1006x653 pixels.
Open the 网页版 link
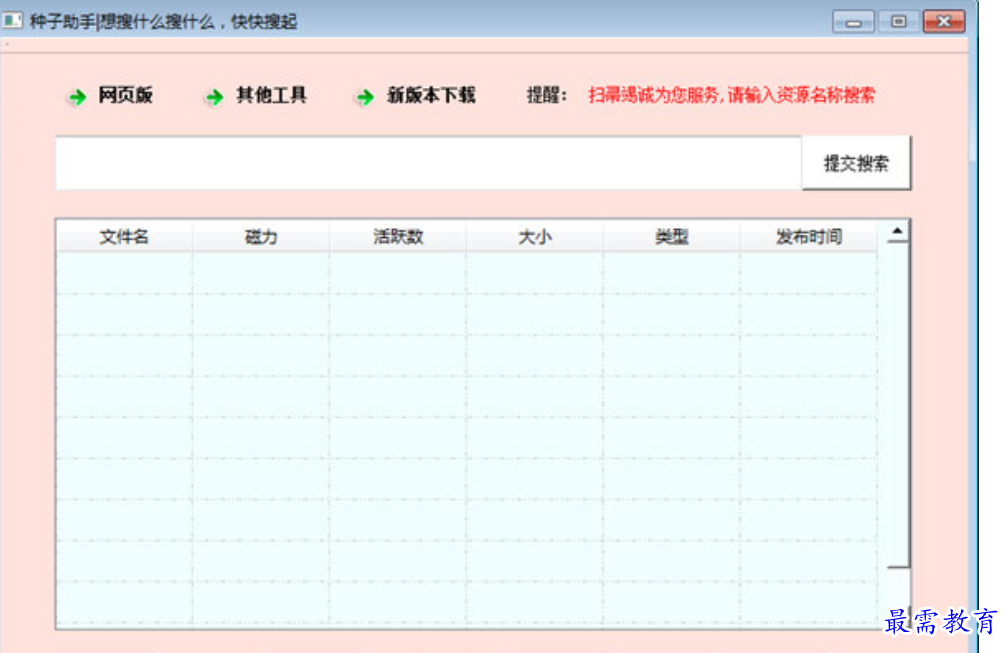click(125, 96)
